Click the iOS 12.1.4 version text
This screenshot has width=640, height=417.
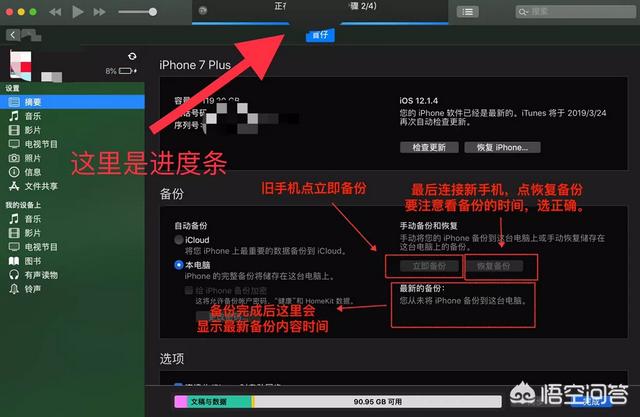419,101
